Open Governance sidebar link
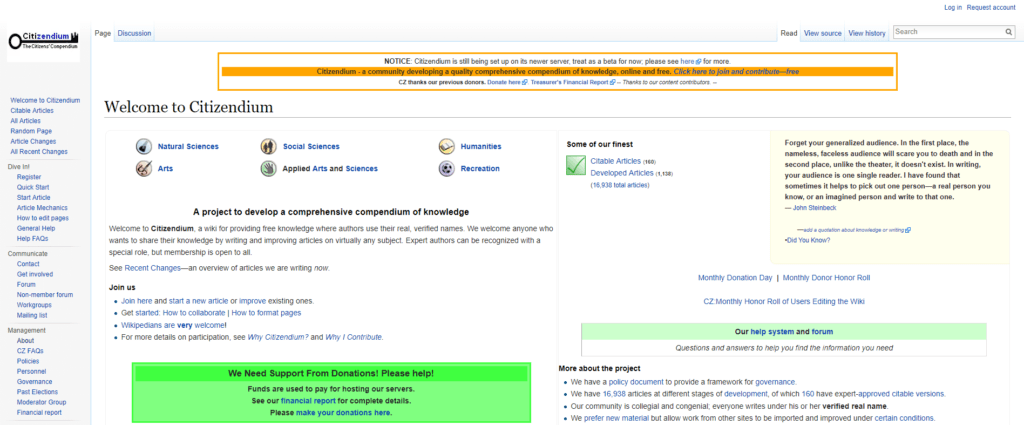 point(34,382)
